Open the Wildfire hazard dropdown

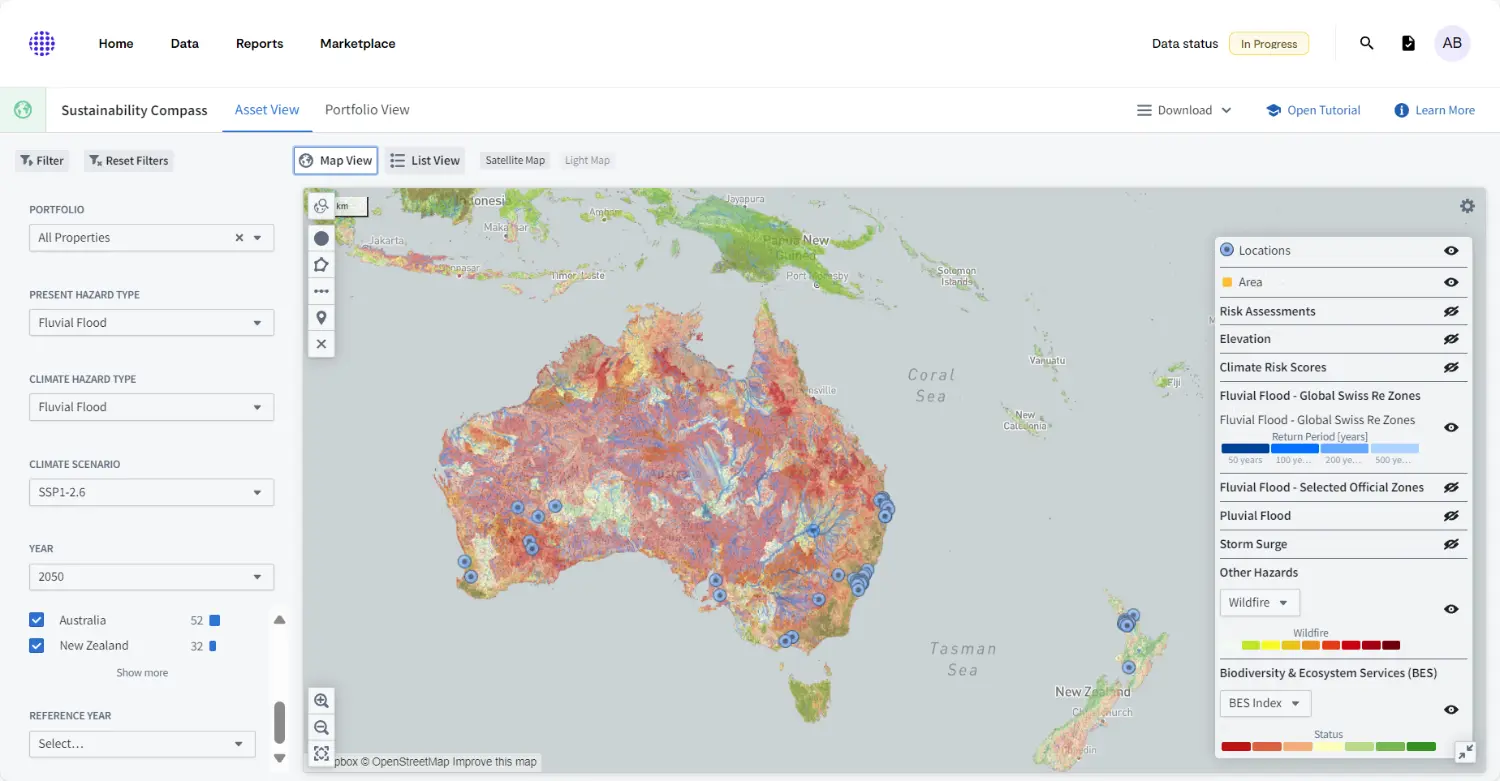tap(1259, 602)
